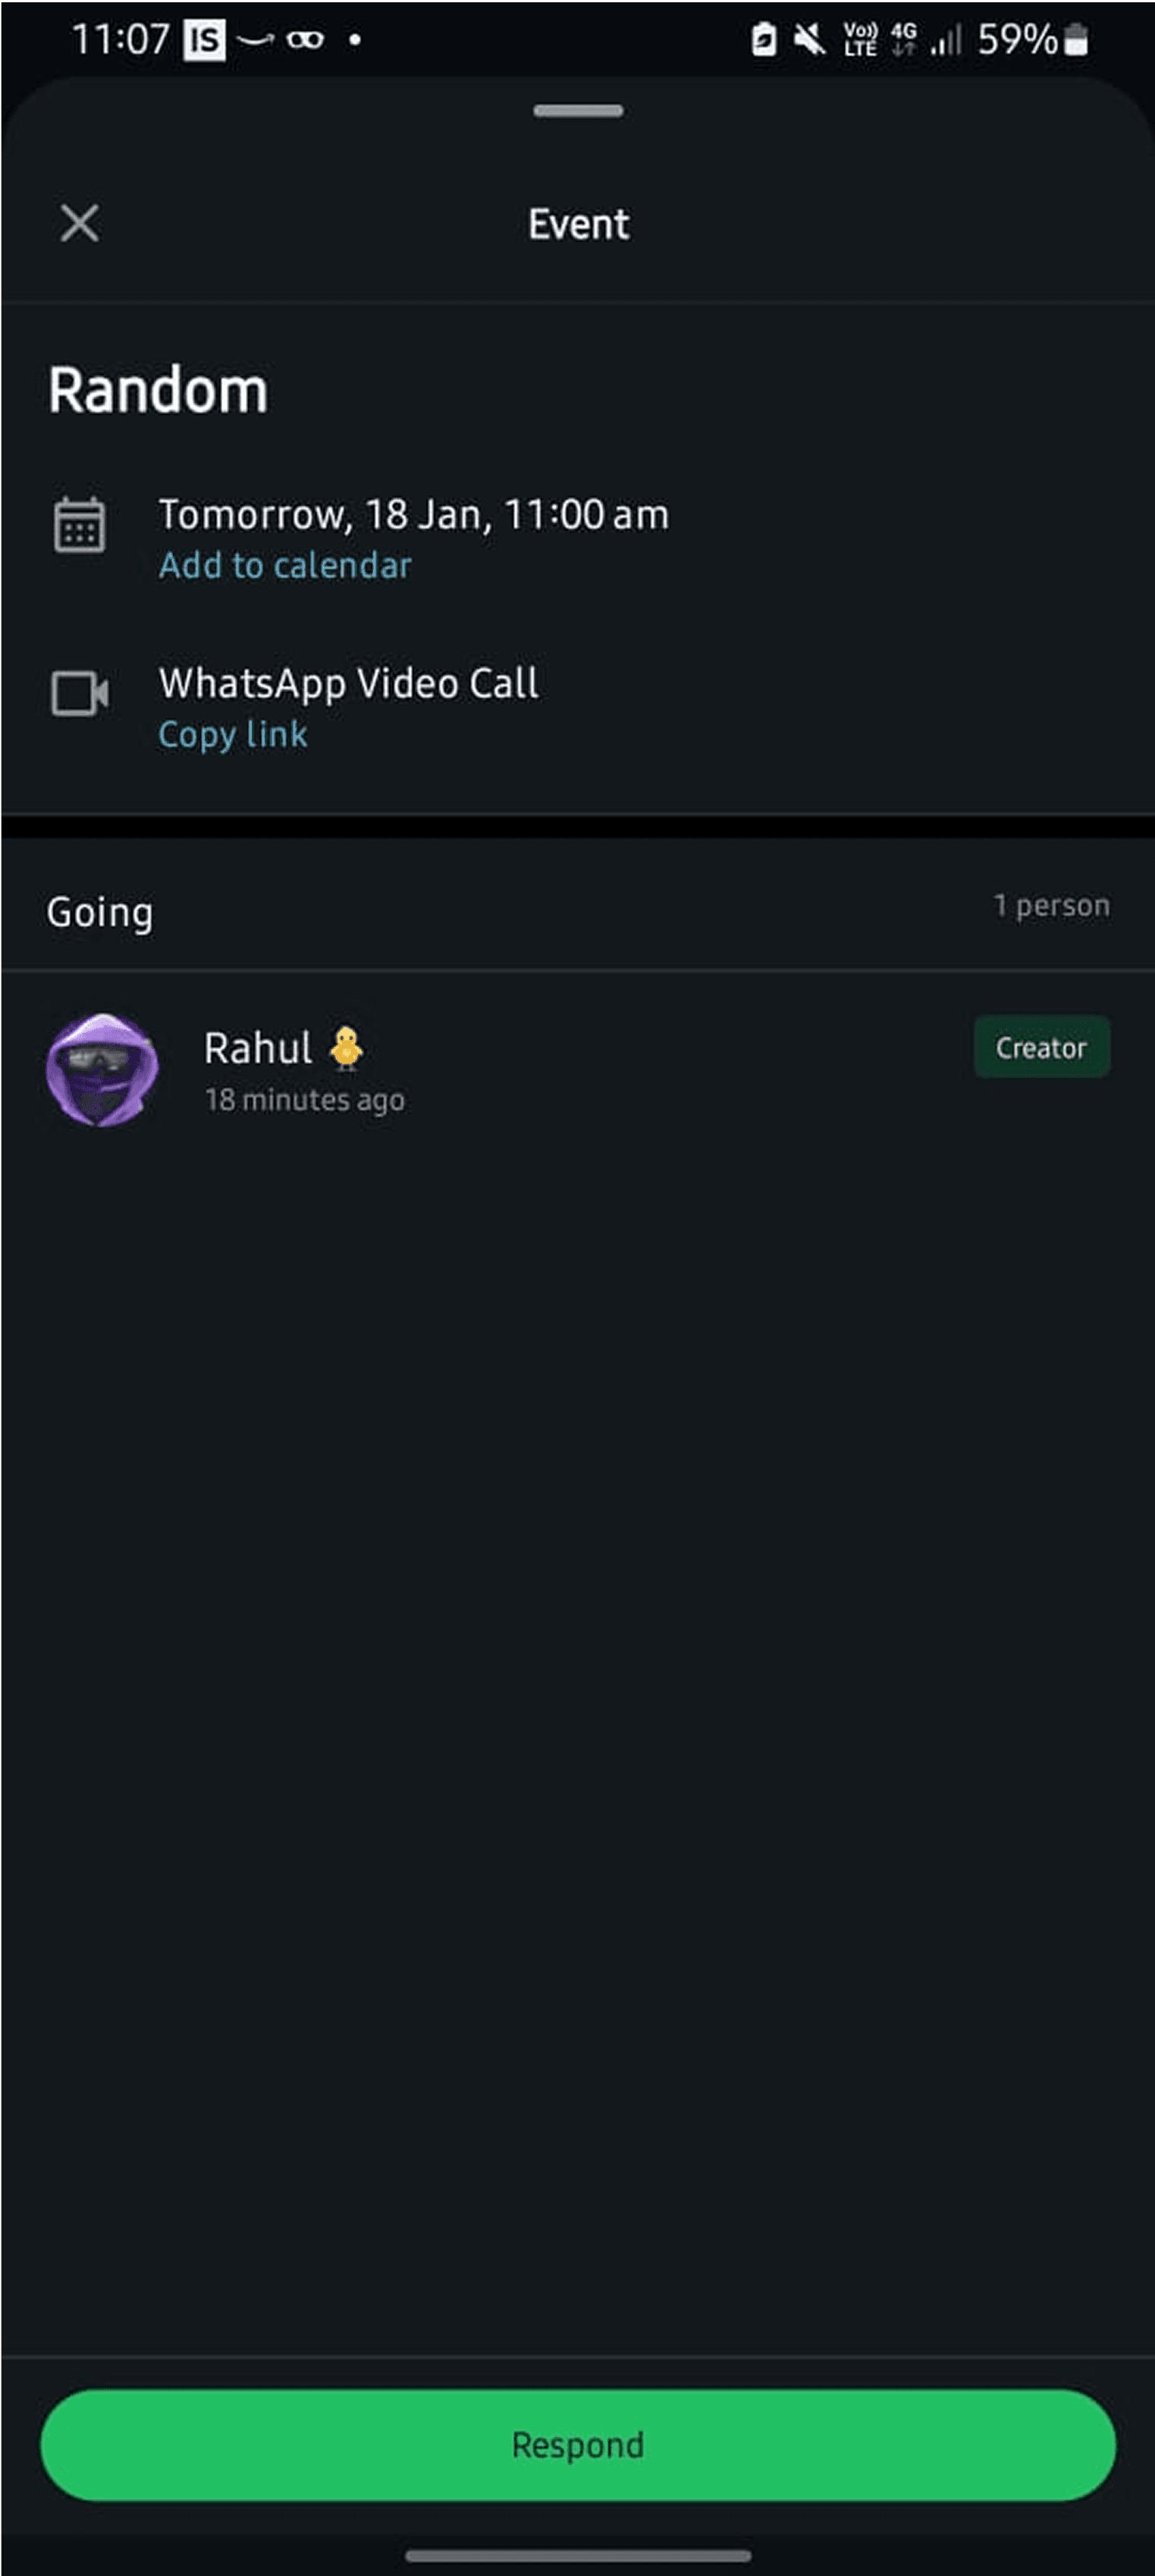Tap the battery icon in the status bar
This screenshot has width=1155, height=2576.
pos(1076,40)
